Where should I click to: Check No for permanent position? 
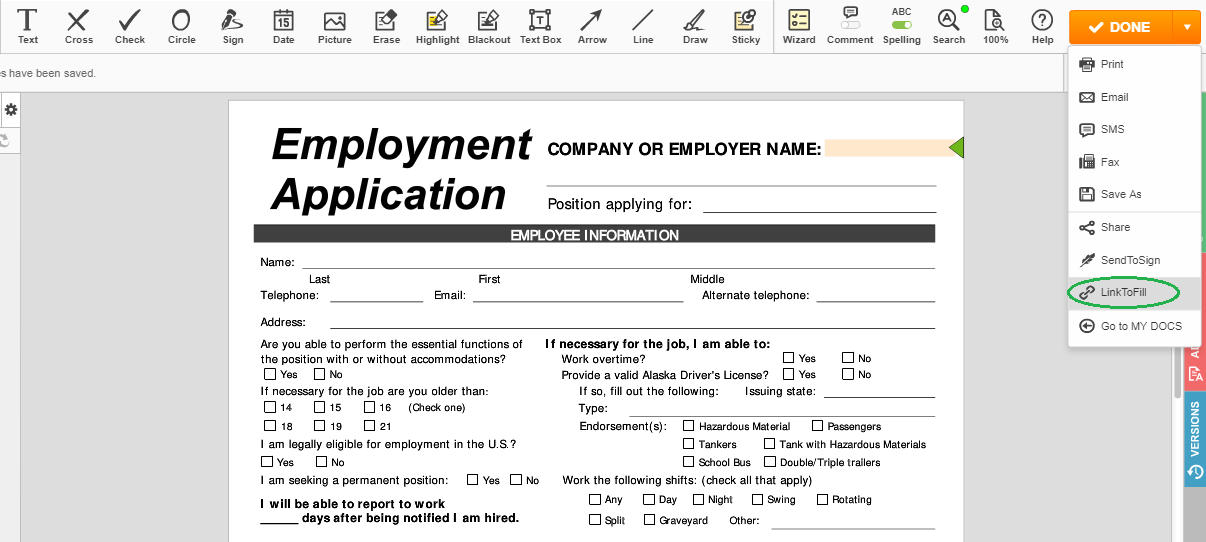pos(516,480)
